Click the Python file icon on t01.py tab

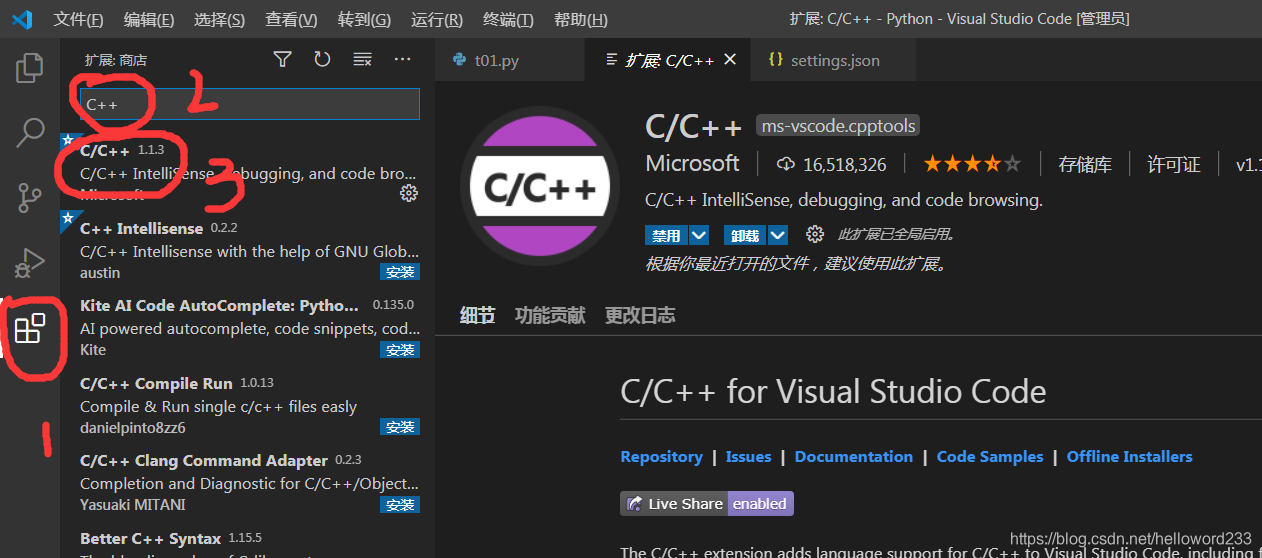pyautogui.click(x=460, y=60)
